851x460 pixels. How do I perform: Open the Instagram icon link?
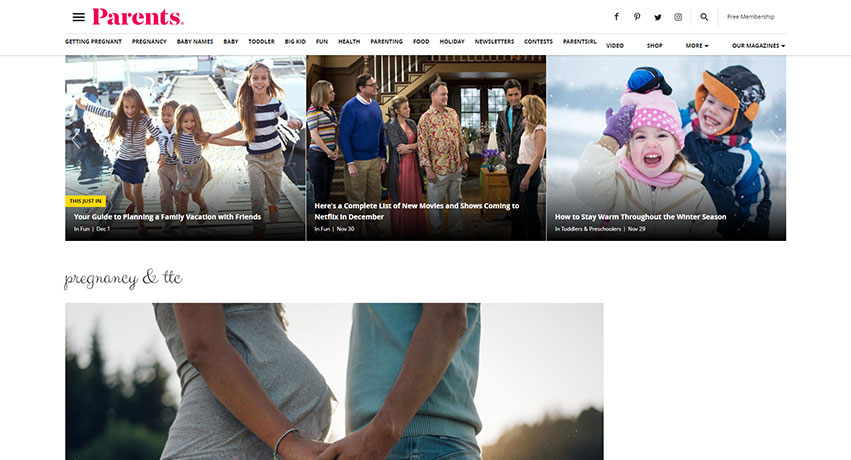[x=678, y=17]
